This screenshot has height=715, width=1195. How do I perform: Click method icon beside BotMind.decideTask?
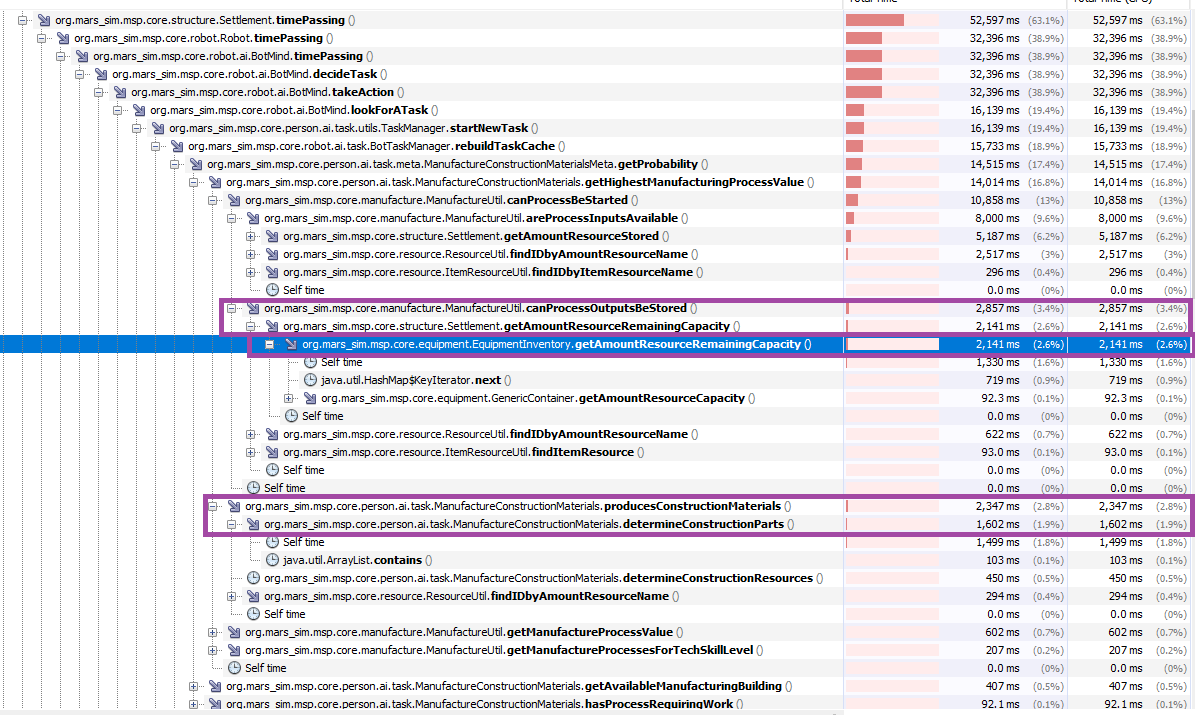101,74
